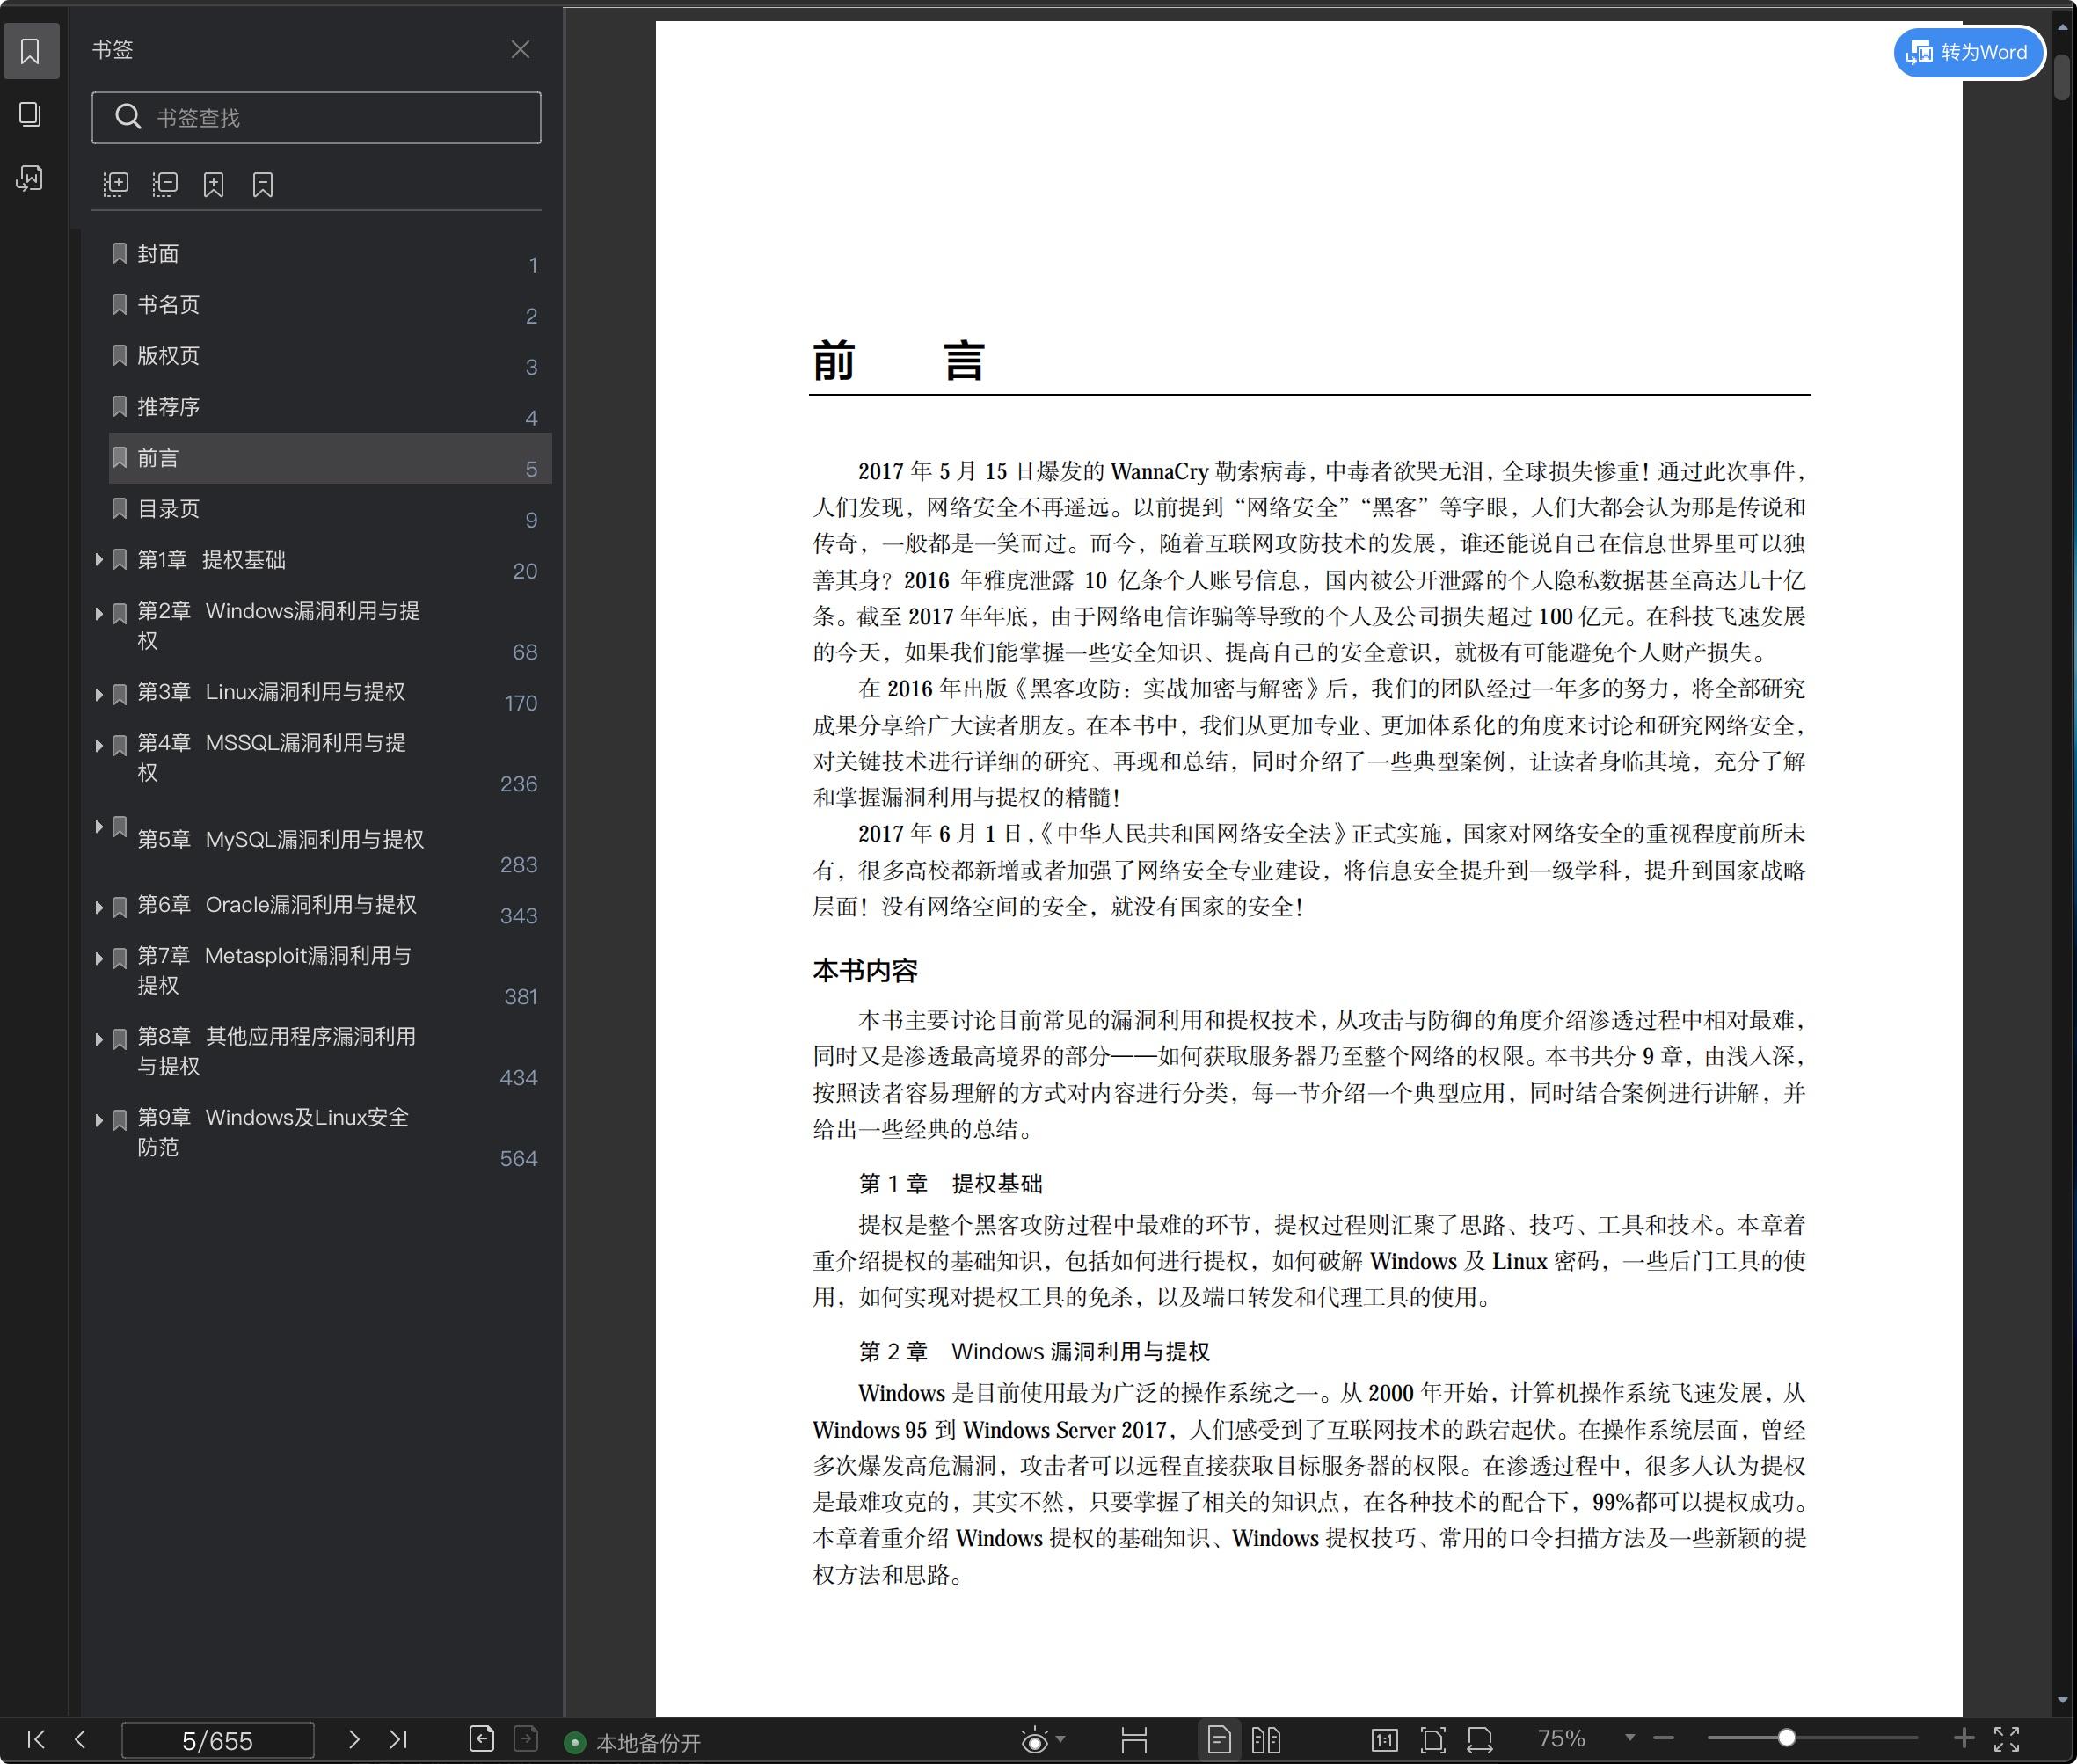Go back to previous view icon
Image resolution: width=2077 pixels, height=1764 pixels.
pyautogui.click(x=481, y=1739)
